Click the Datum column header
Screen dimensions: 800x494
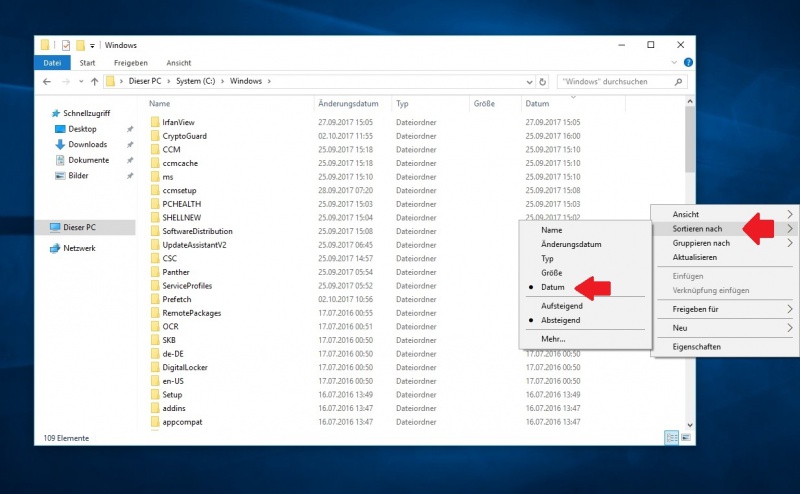(537, 104)
